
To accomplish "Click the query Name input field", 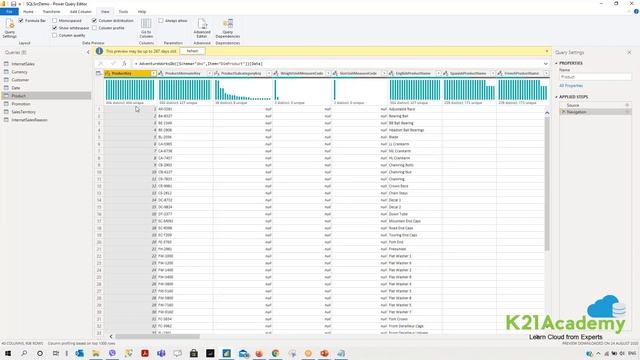I will point(595,77).
